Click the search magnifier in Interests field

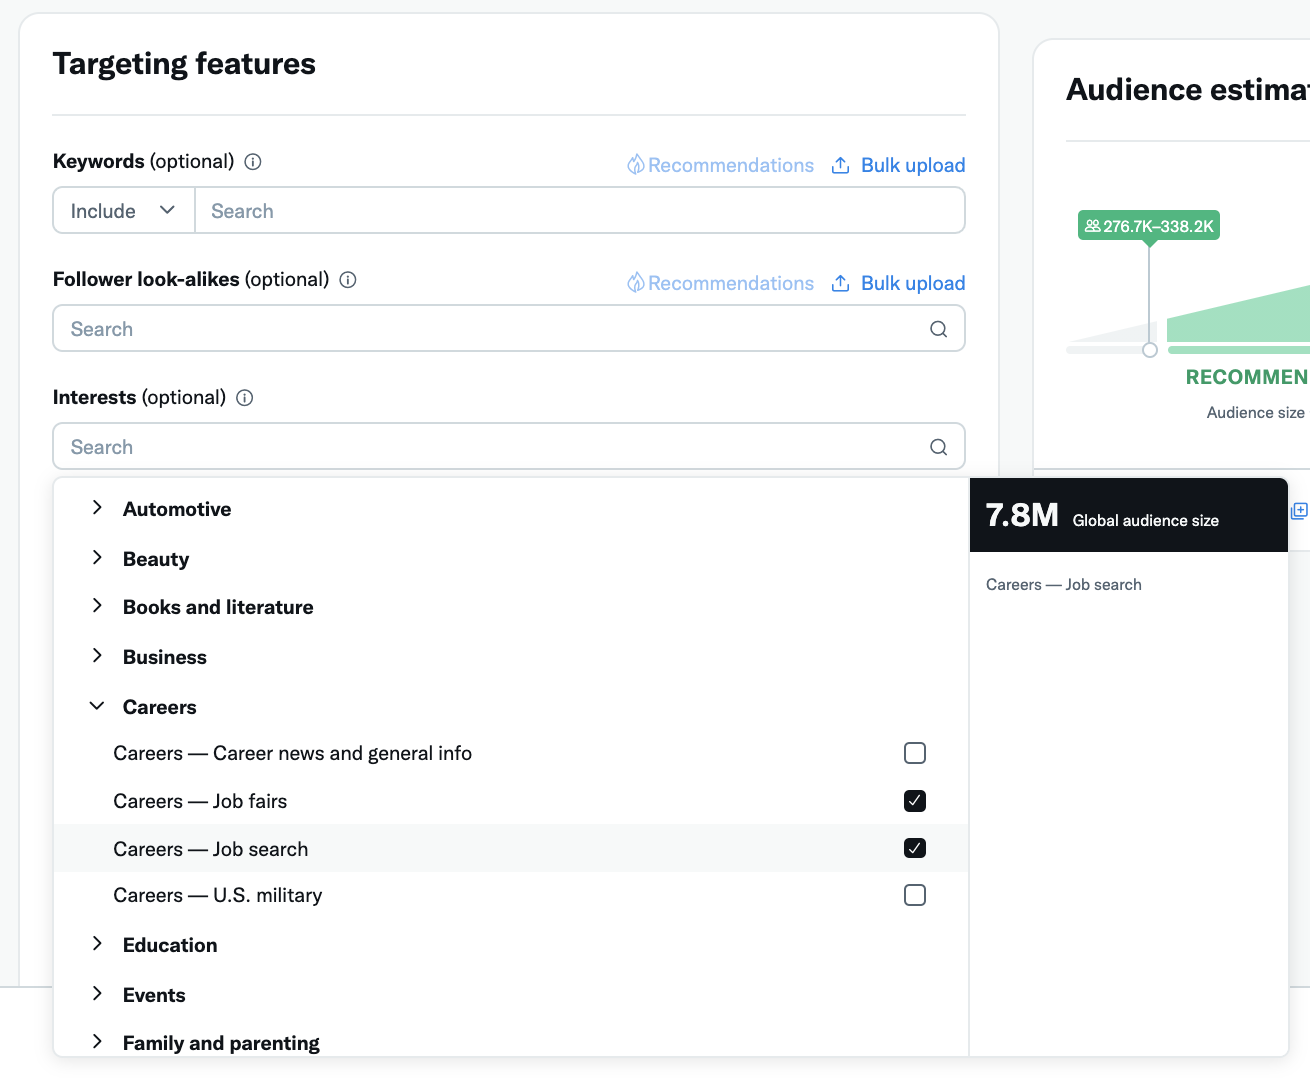coord(938,447)
